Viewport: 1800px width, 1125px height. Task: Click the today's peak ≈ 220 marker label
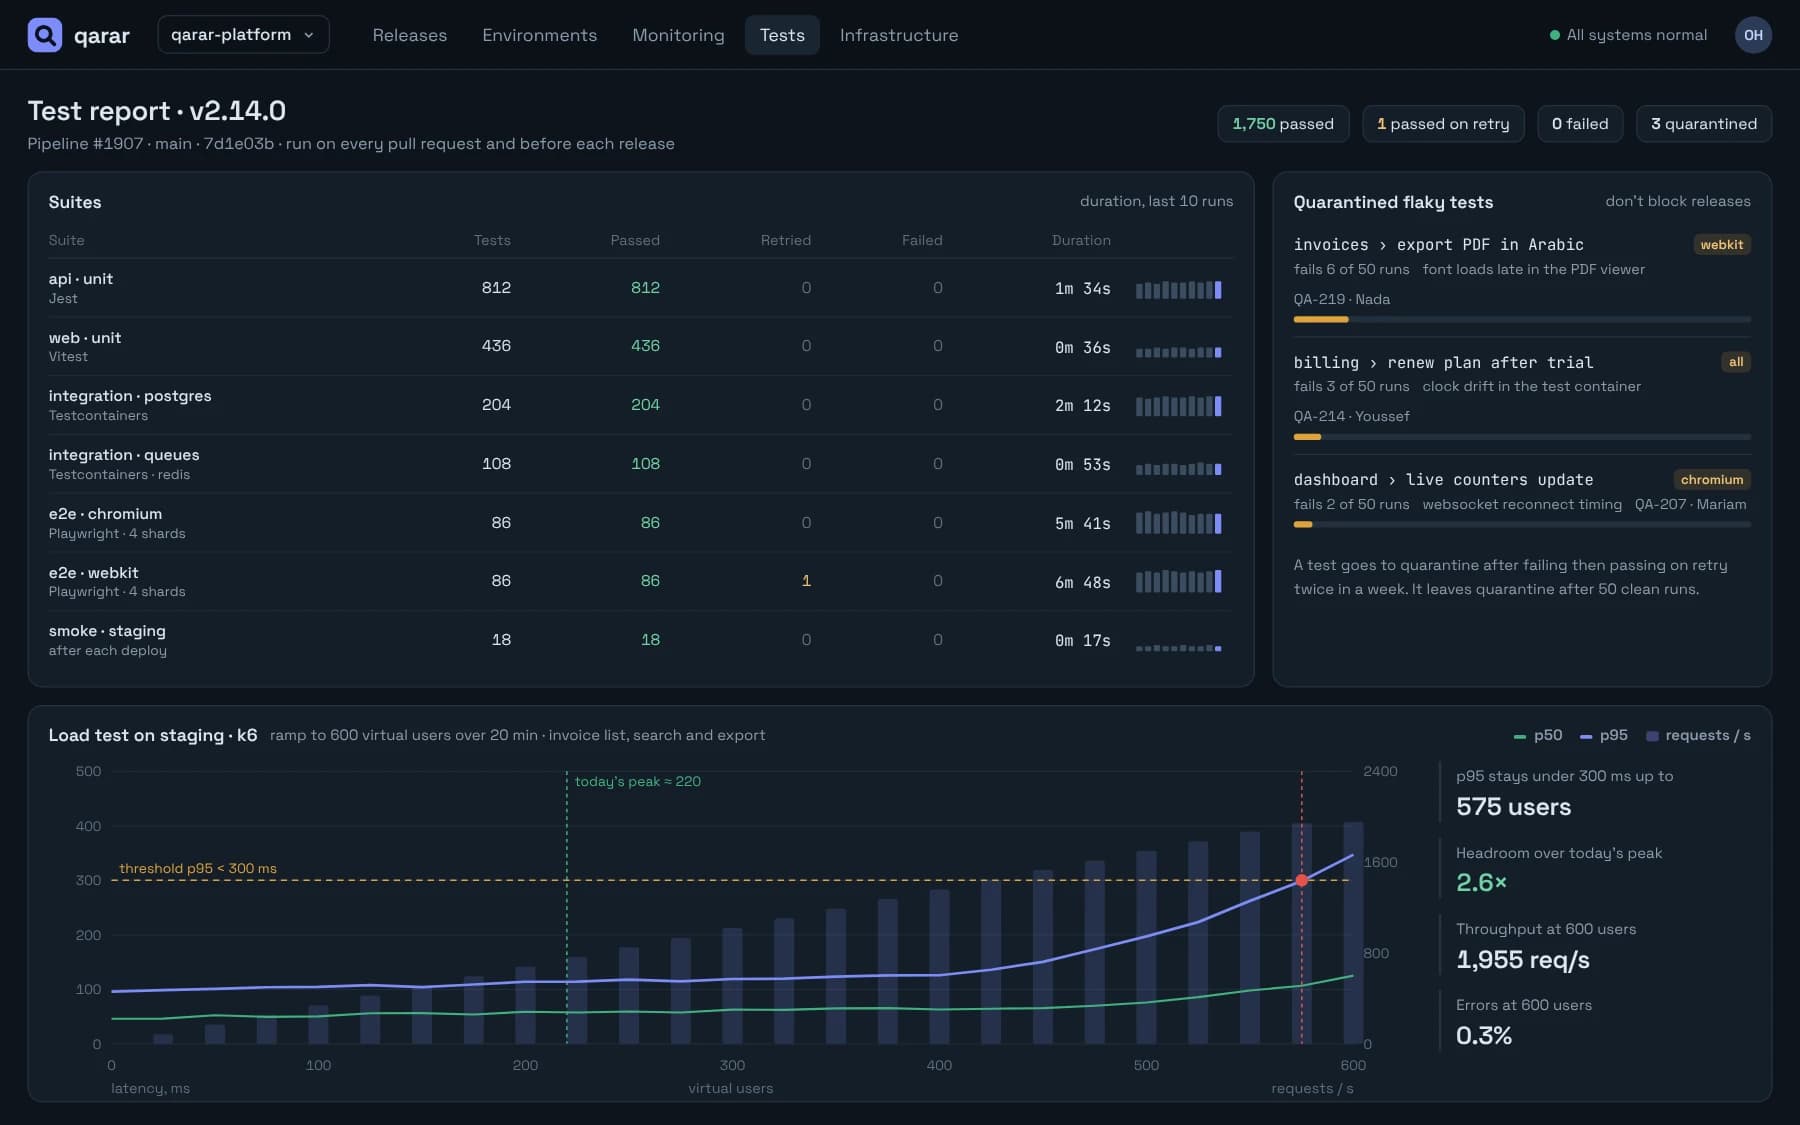[637, 782]
